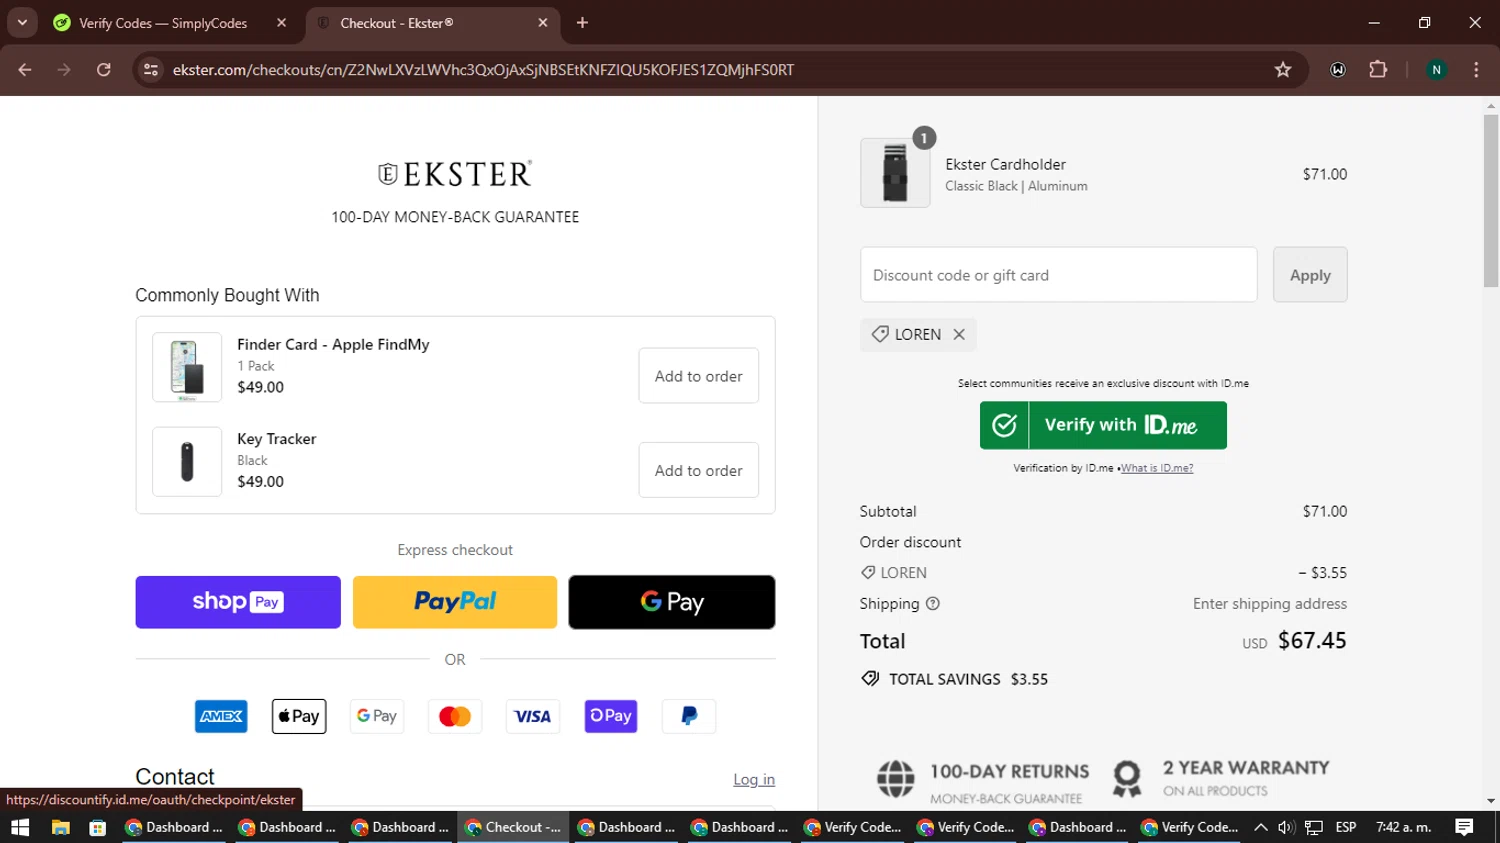
Task: Open a new browser tab
Action: click(x=582, y=23)
